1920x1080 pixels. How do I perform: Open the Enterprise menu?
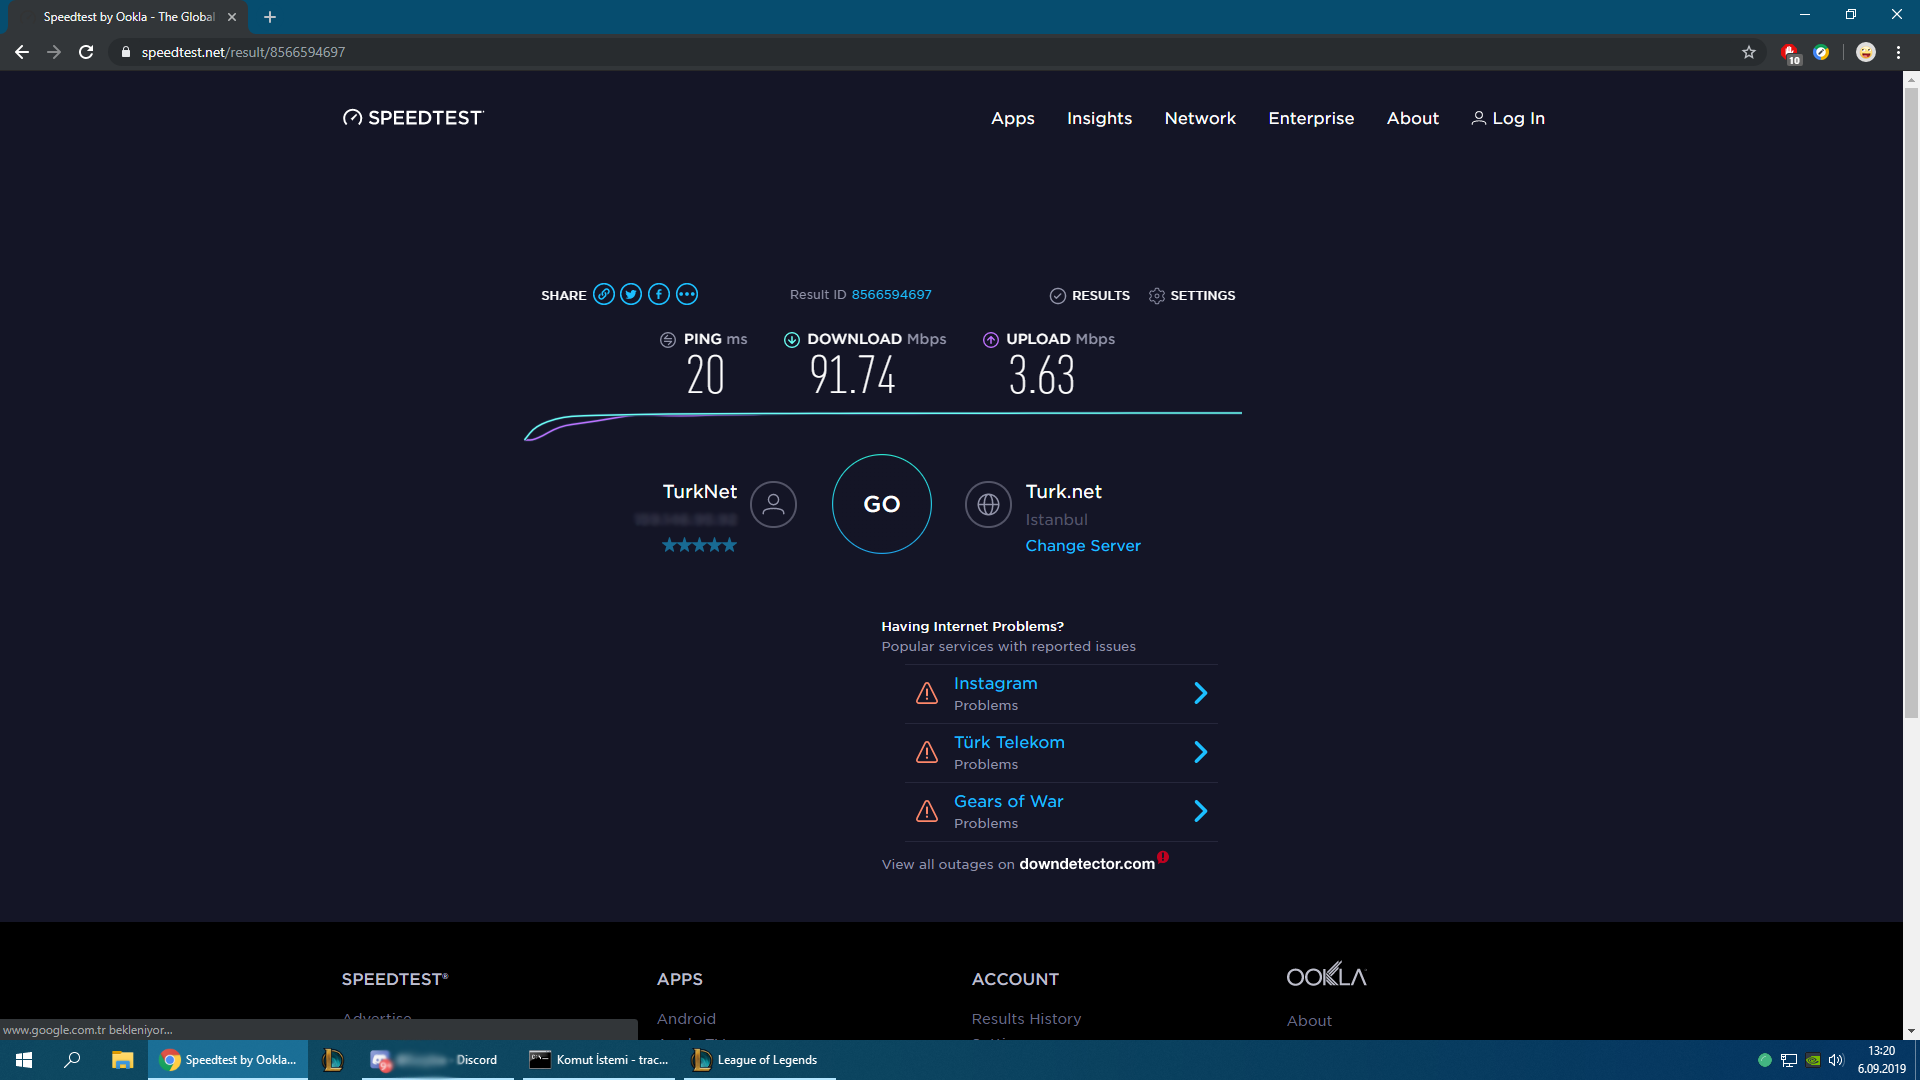tap(1311, 118)
